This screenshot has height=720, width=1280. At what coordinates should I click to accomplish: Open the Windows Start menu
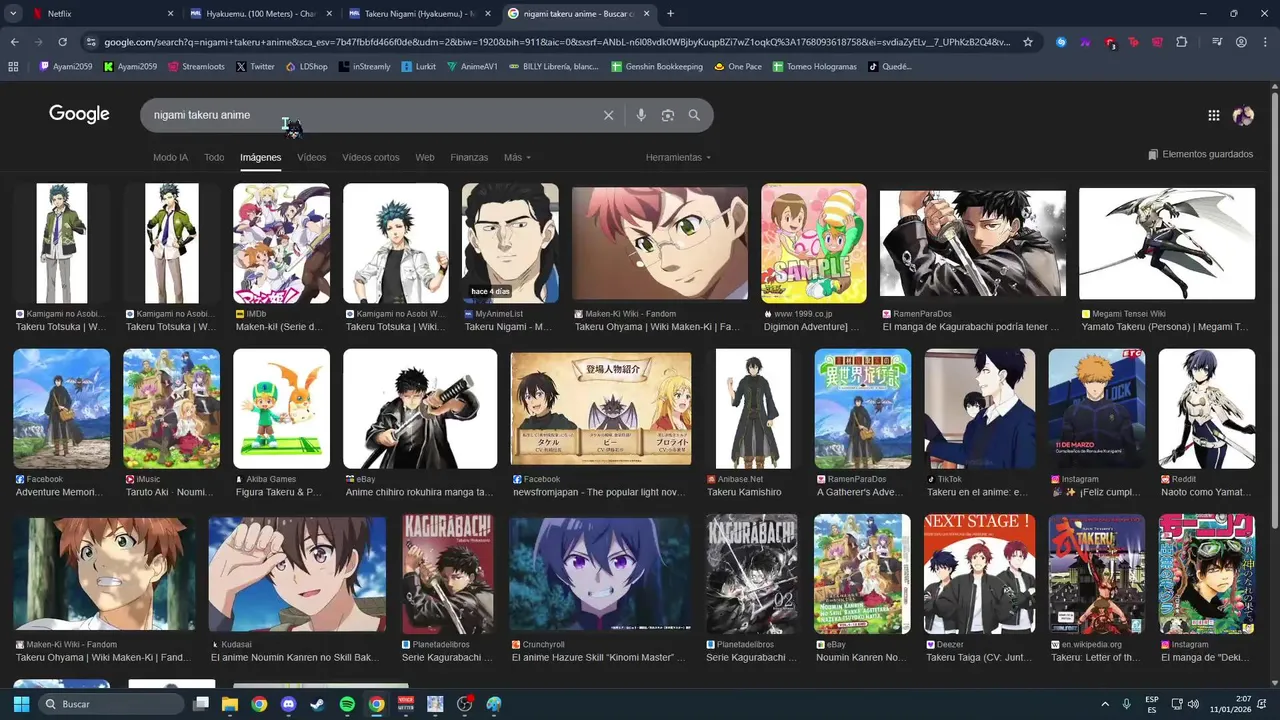(21, 704)
